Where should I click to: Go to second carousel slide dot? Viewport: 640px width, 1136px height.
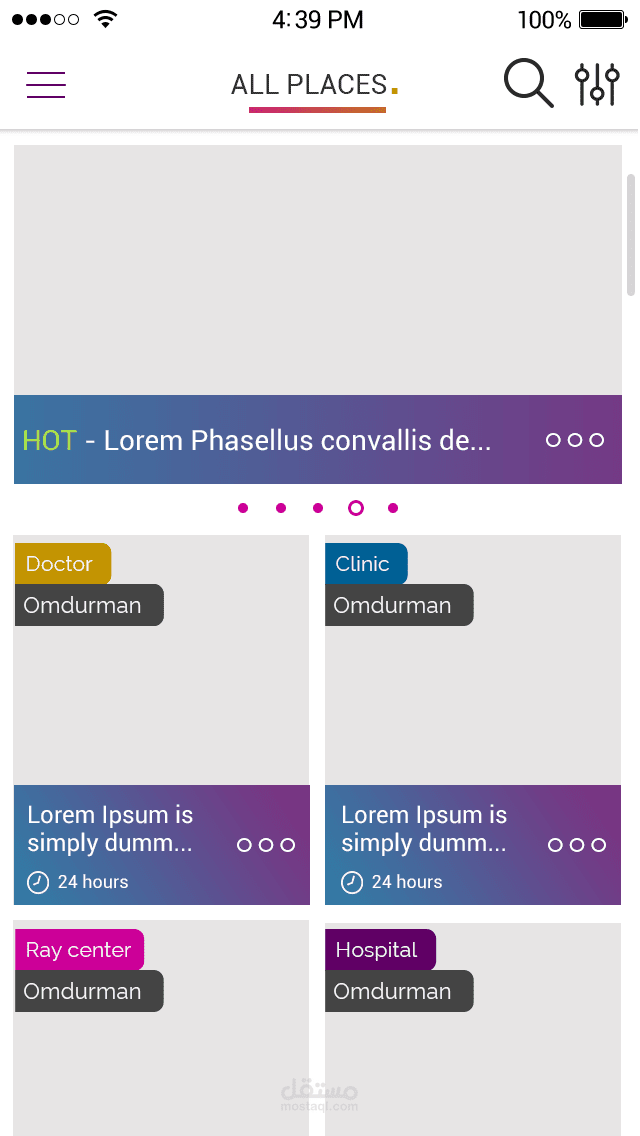pyautogui.click(x=281, y=508)
